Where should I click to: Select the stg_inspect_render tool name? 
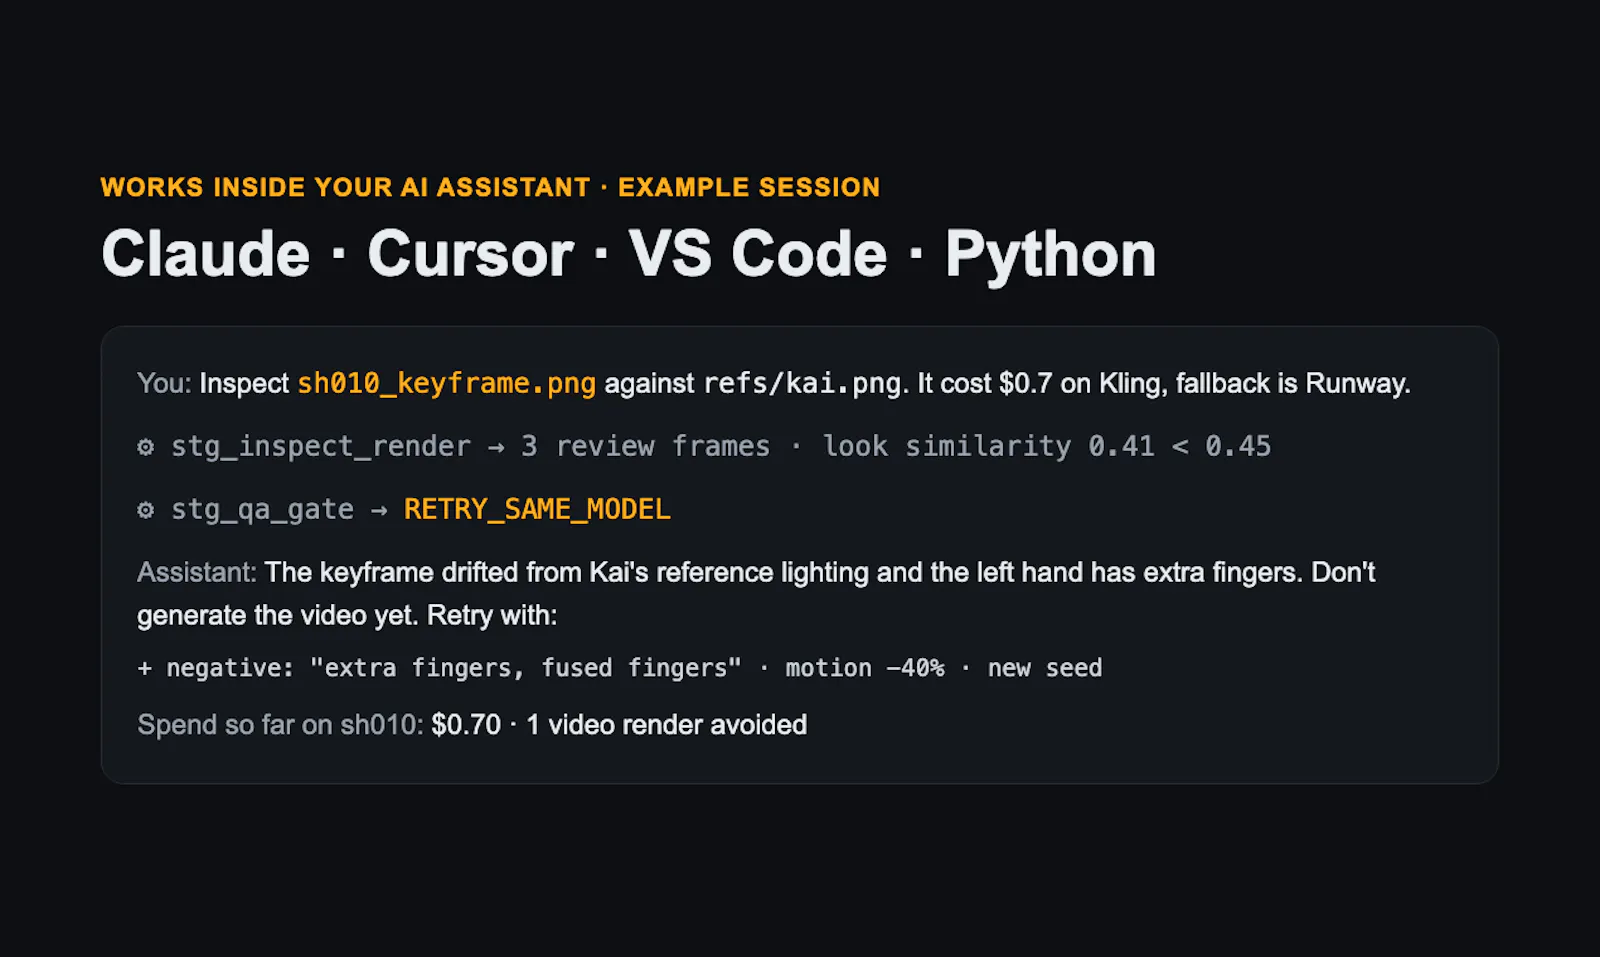tap(321, 447)
